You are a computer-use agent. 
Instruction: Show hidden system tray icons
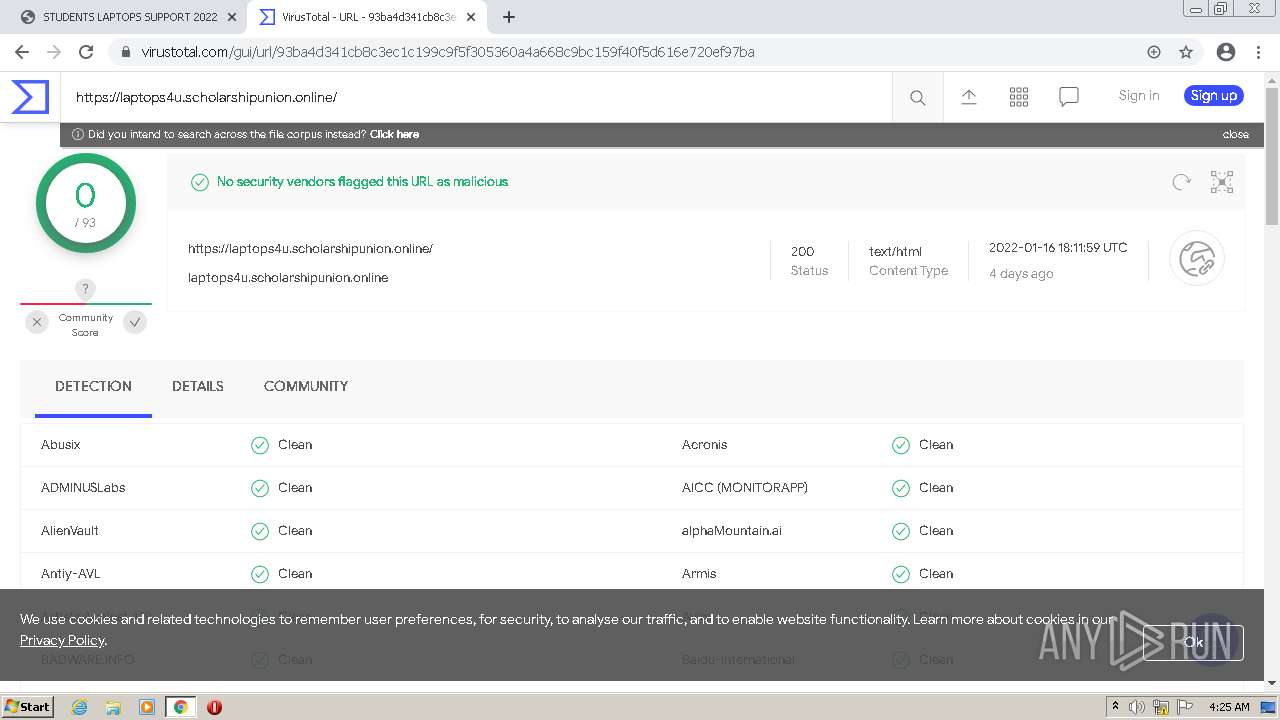1115,706
